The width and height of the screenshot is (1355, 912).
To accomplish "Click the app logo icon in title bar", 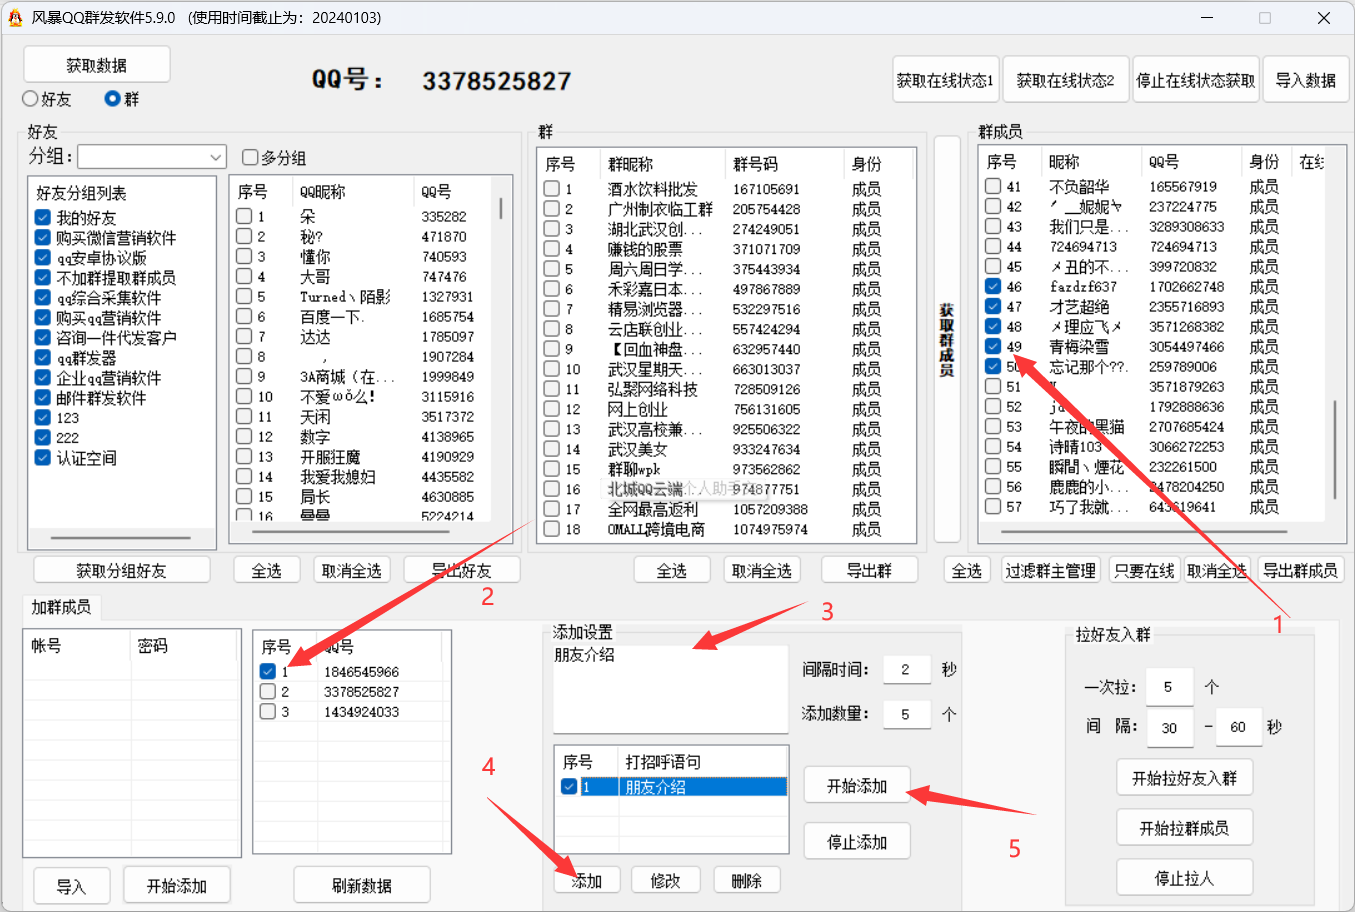I will 15,18.
